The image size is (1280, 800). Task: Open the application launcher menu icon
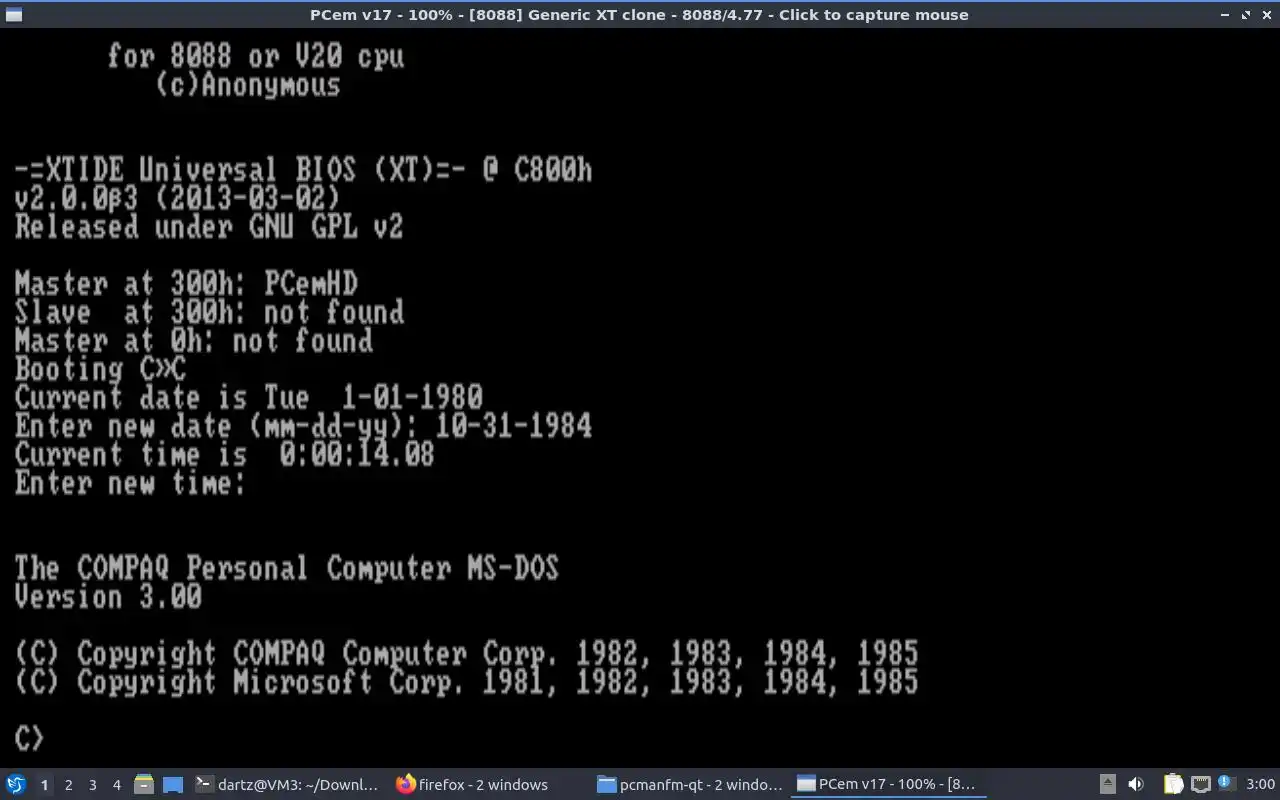click(16, 784)
